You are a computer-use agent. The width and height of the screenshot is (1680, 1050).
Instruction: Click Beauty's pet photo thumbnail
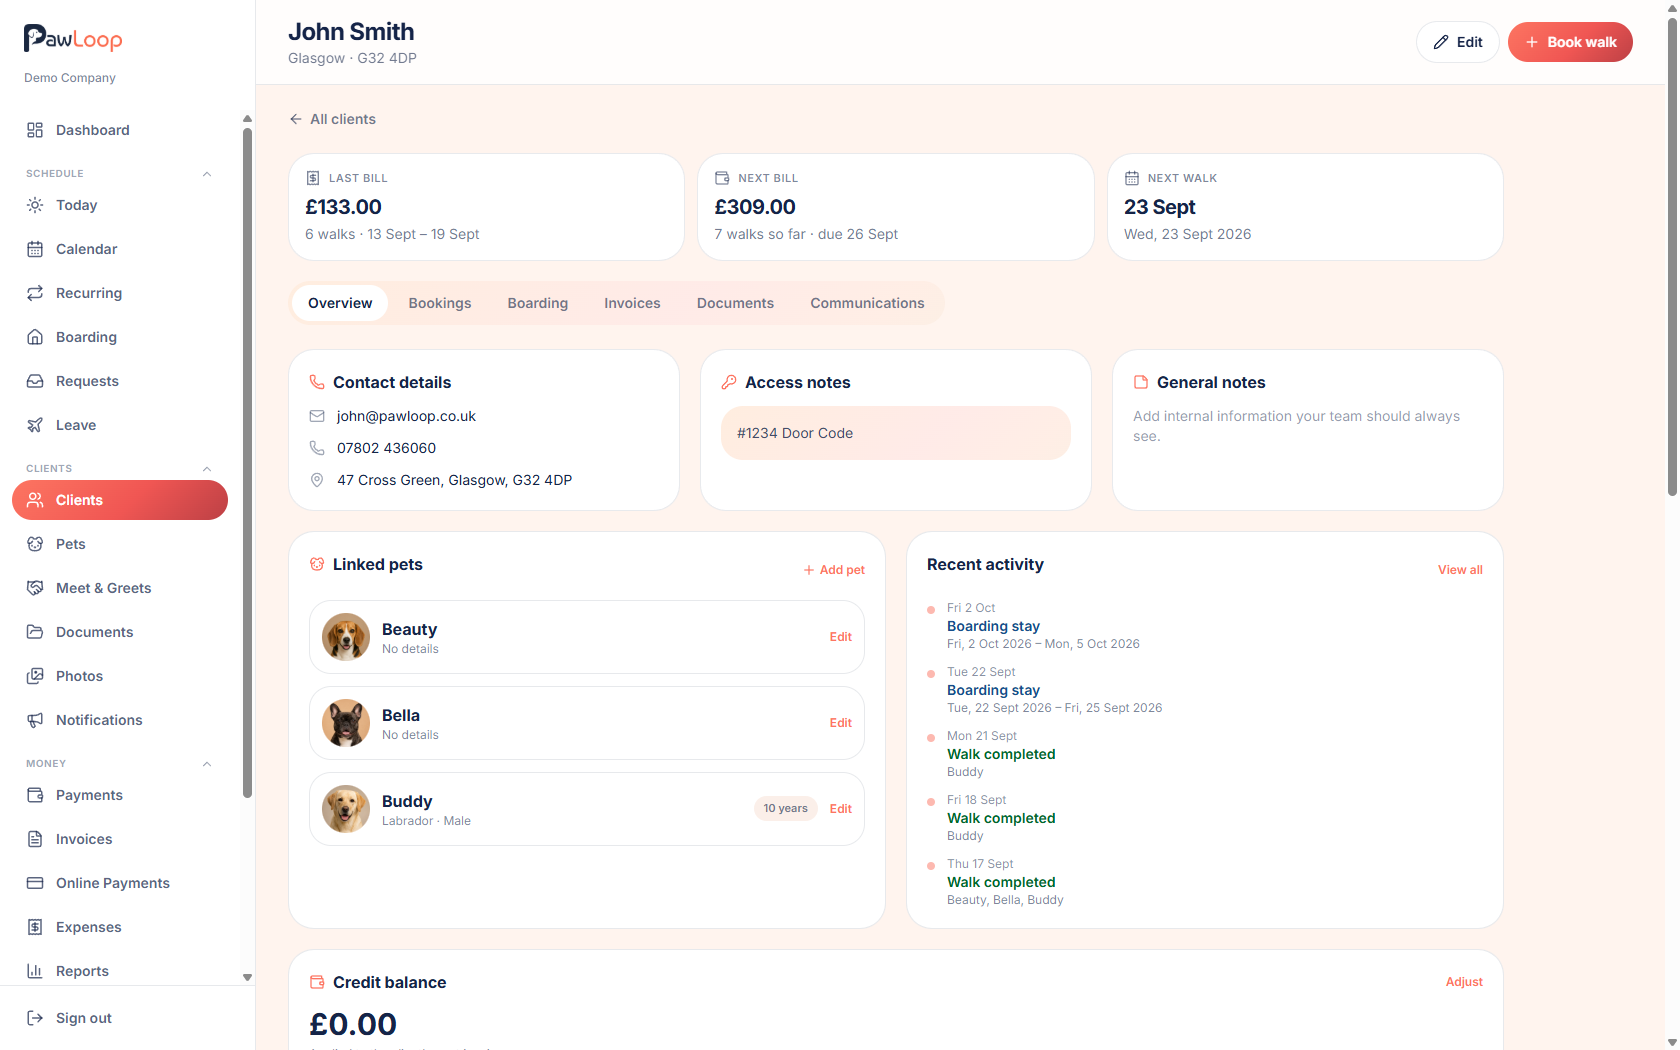(346, 637)
